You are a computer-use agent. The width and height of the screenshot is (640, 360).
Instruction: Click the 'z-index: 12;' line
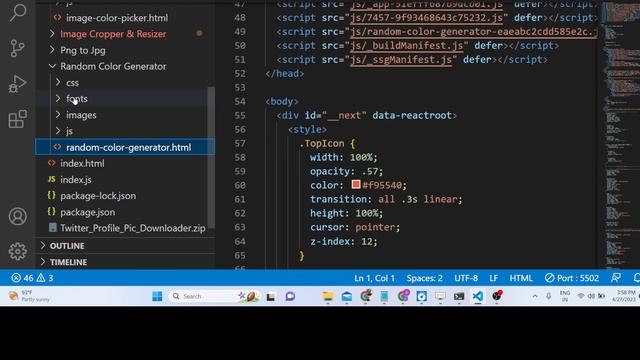(343, 241)
